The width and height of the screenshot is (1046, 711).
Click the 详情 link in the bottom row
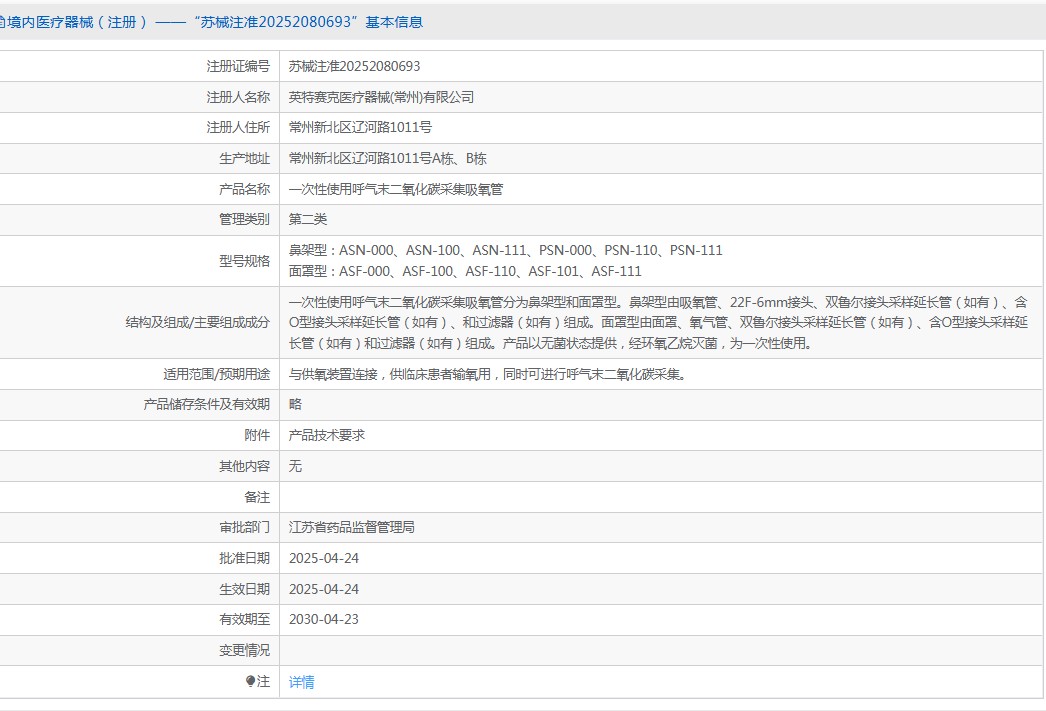coord(301,682)
